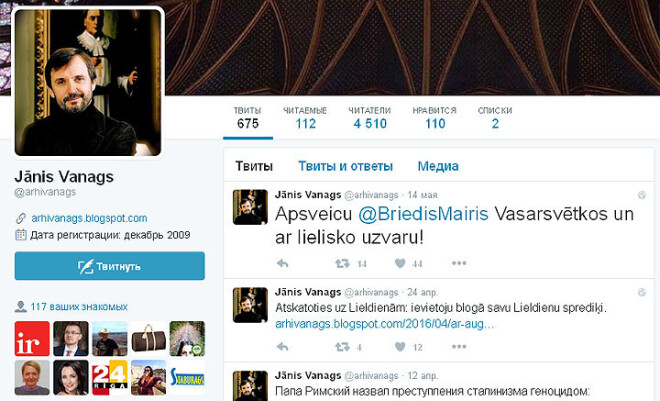
Task: Open the Читаемые 112 following list
Action: pyautogui.click(x=305, y=118)
